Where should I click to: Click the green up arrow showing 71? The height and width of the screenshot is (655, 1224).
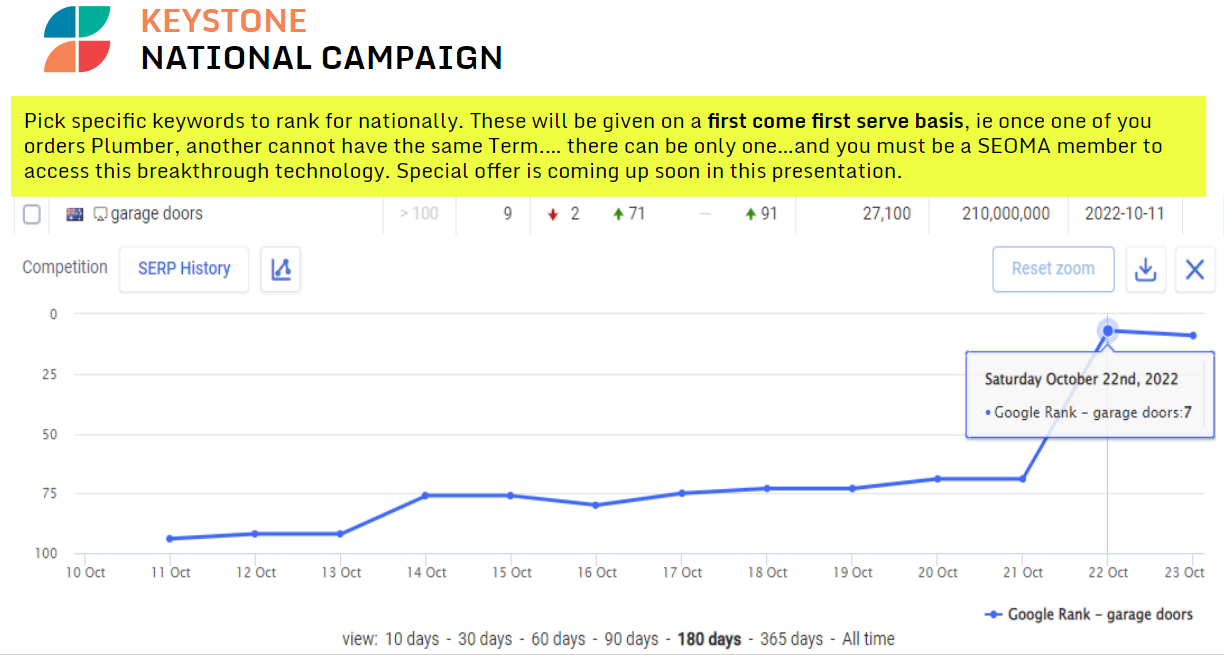(x=618, y=214)
